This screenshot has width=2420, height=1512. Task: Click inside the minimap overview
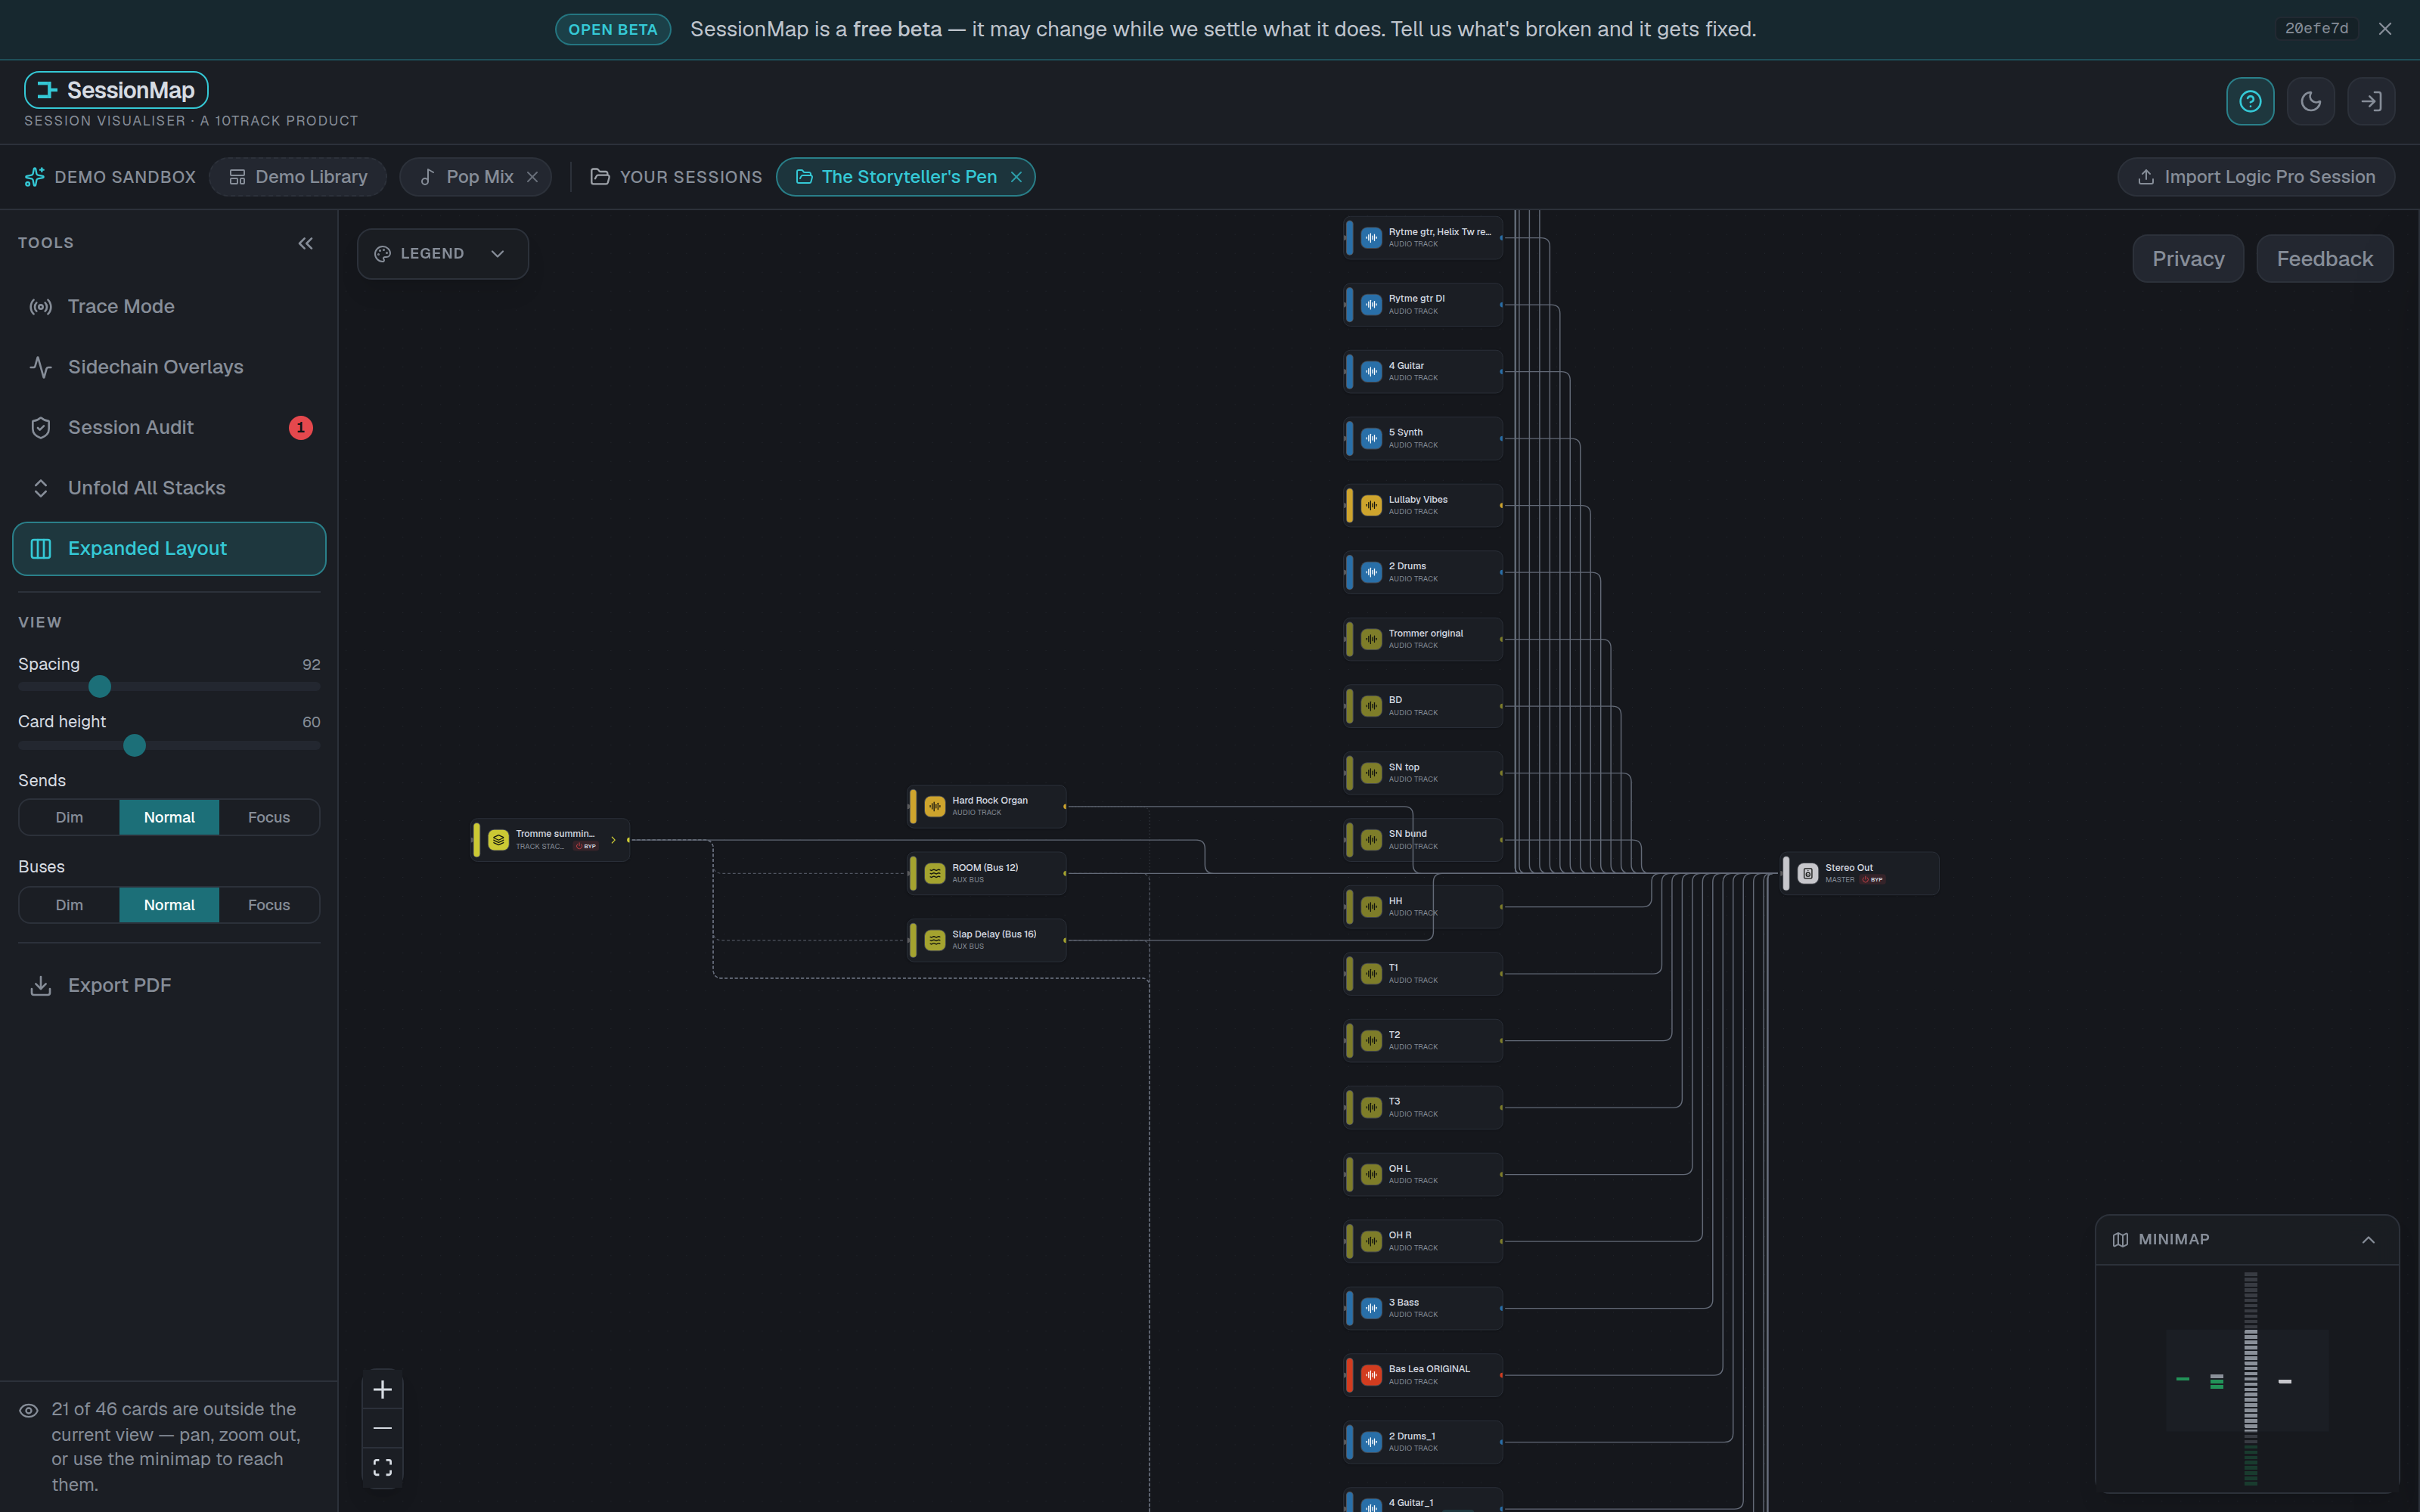2247,1378
